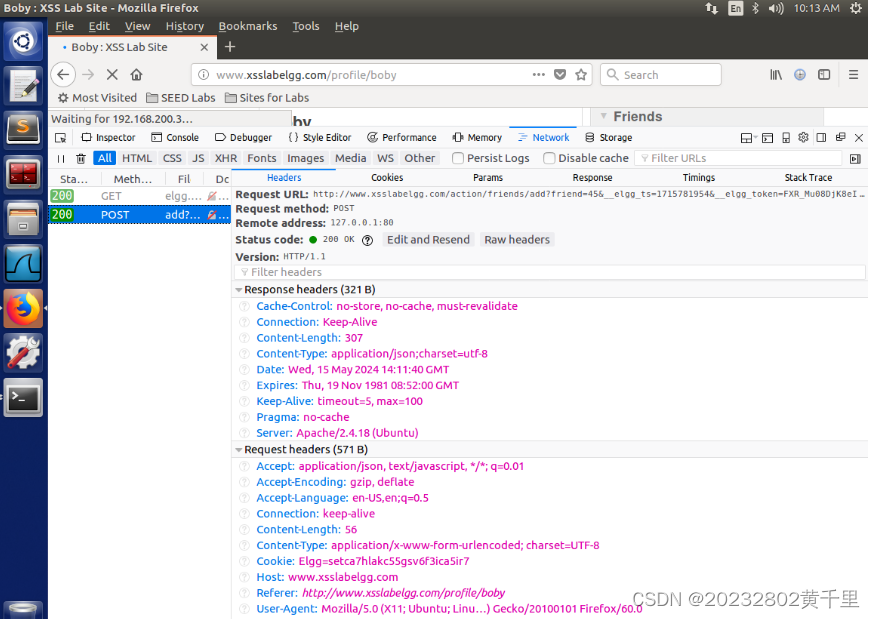Open Most Visited bookmarks
The height and width of the screenshot is (619, 875).
pos(97,98)
